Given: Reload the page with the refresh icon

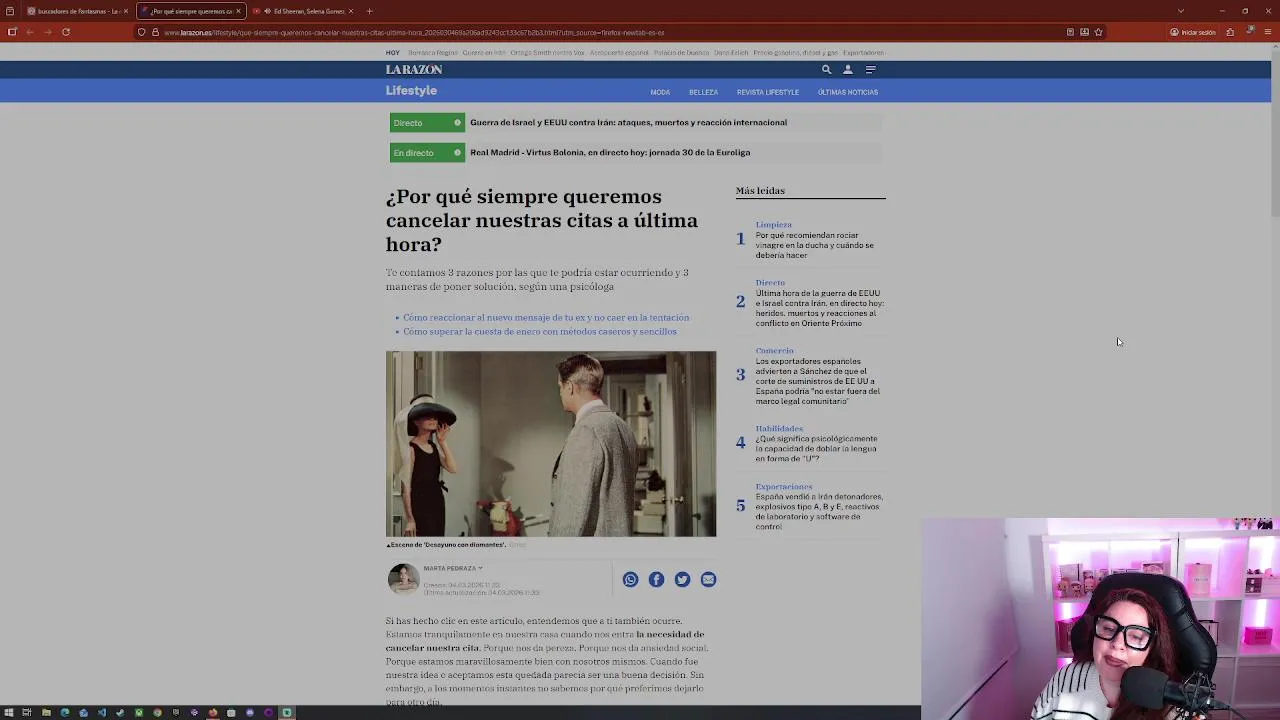Looking at the screenshot, I should click(x=66, y=32).
